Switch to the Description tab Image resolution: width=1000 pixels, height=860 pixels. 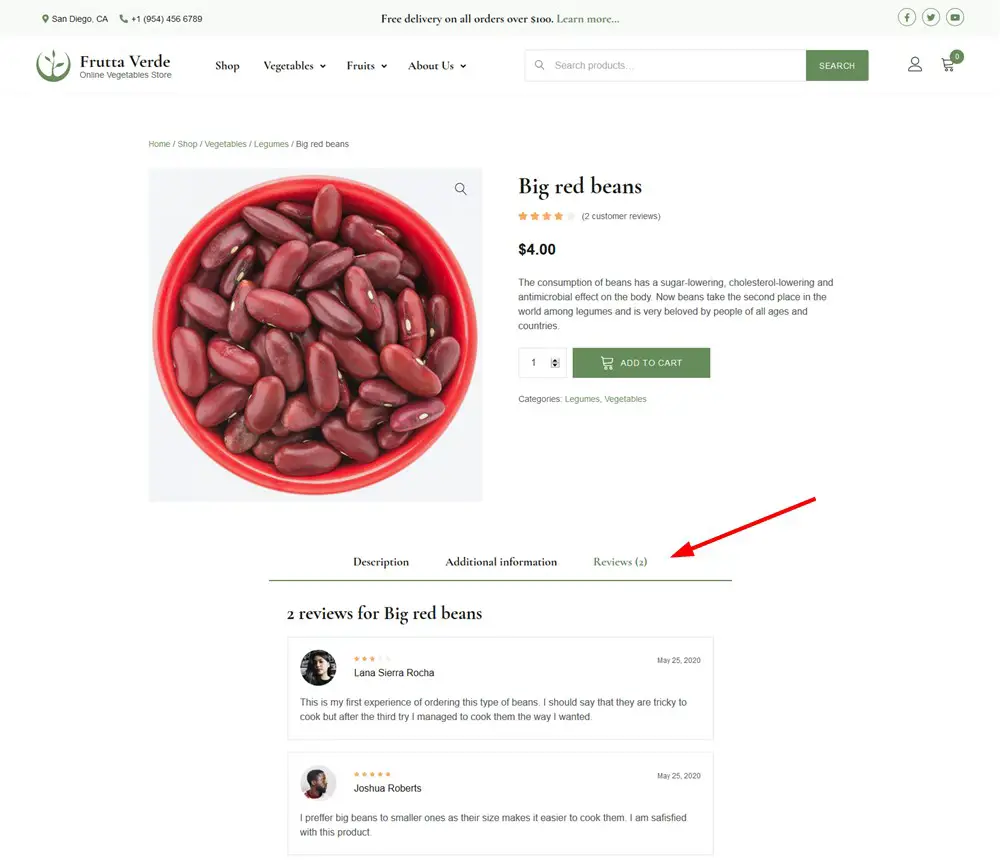coord(381,562)
